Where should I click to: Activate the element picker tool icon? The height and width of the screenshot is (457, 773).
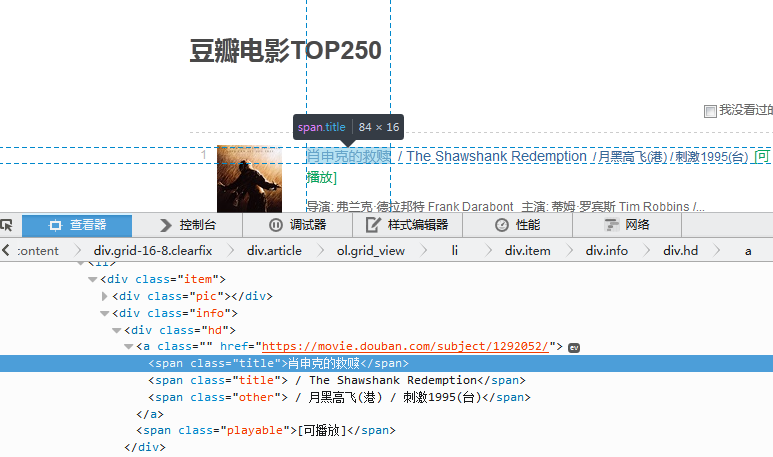click(x=6, y=225)
